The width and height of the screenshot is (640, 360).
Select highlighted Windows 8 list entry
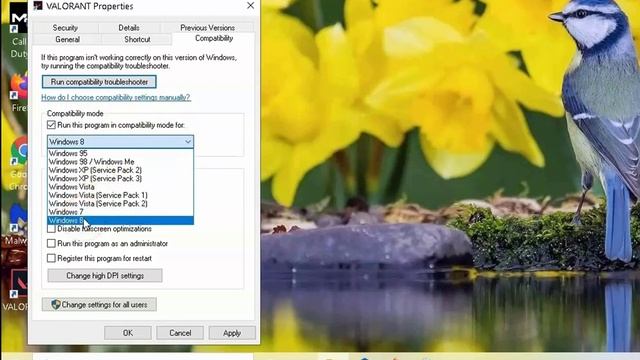point(120,220)
